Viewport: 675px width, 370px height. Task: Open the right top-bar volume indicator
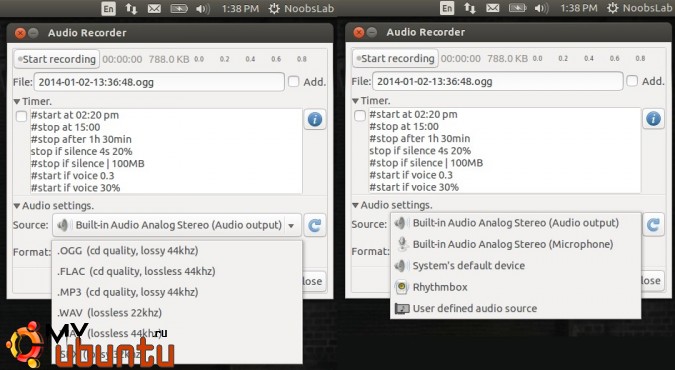pyautogui.click(x=541, y=8)
